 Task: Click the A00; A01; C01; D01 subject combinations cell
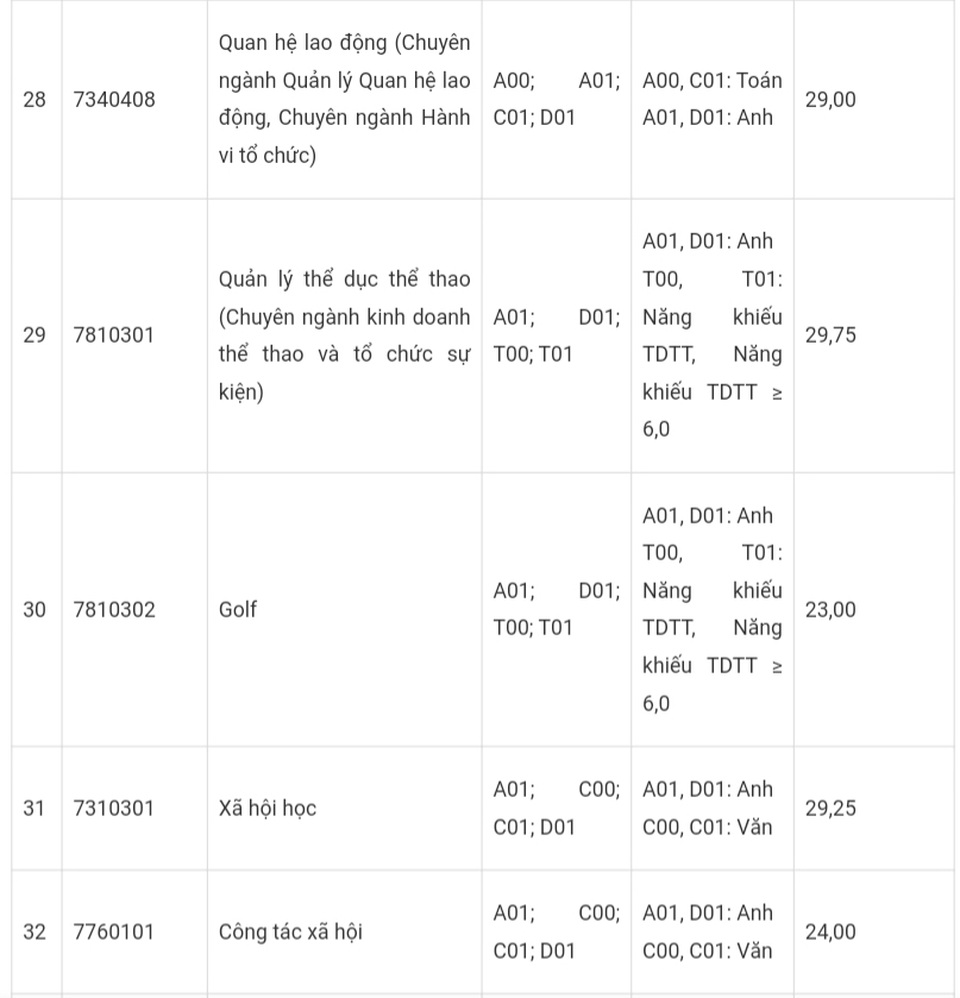click(556, 99)
